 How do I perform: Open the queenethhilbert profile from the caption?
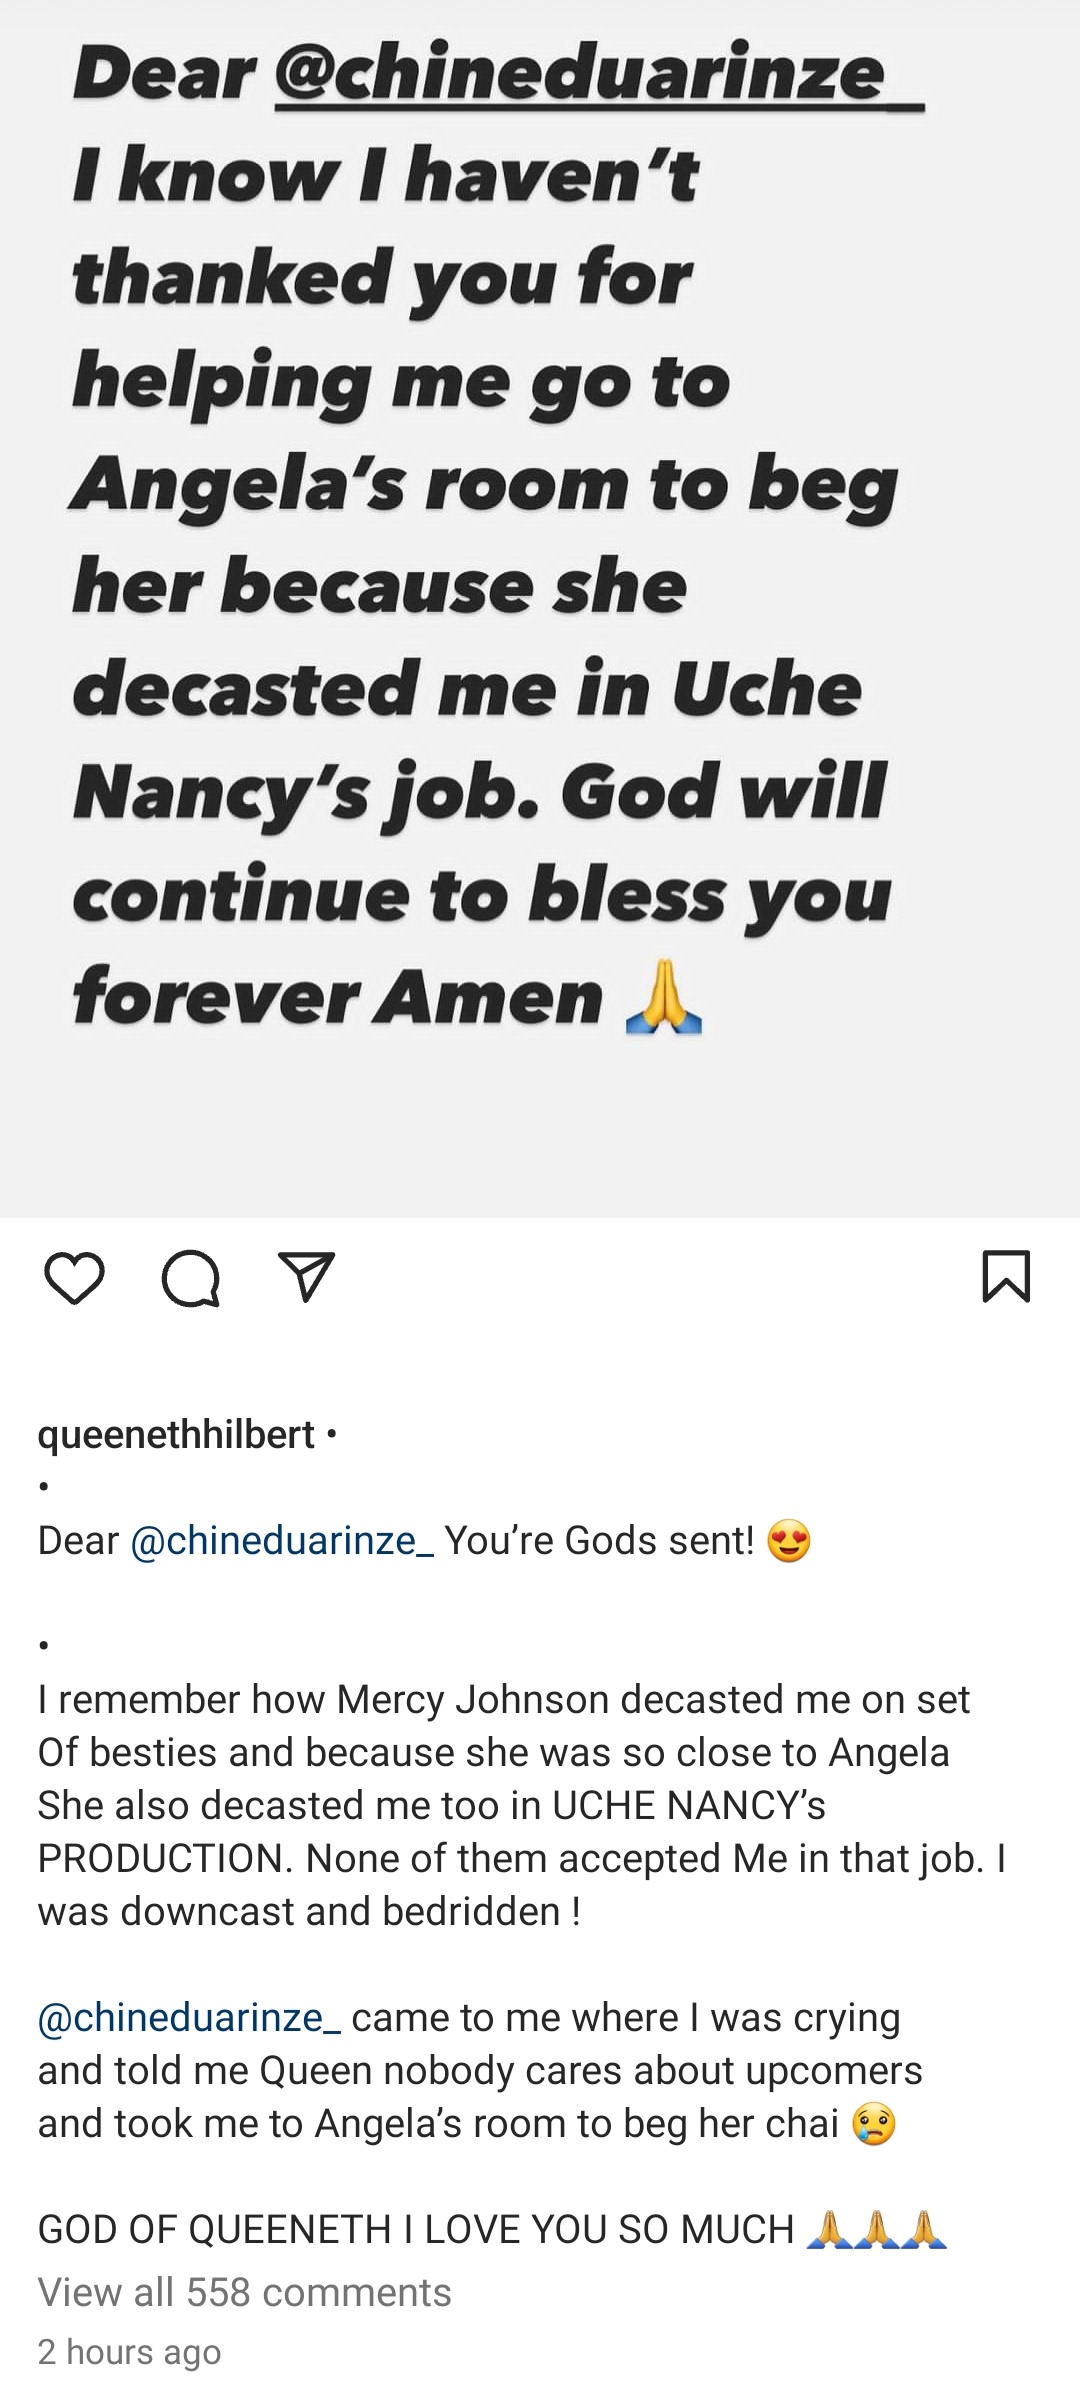pyautogui.click(x=176, y=1434)
